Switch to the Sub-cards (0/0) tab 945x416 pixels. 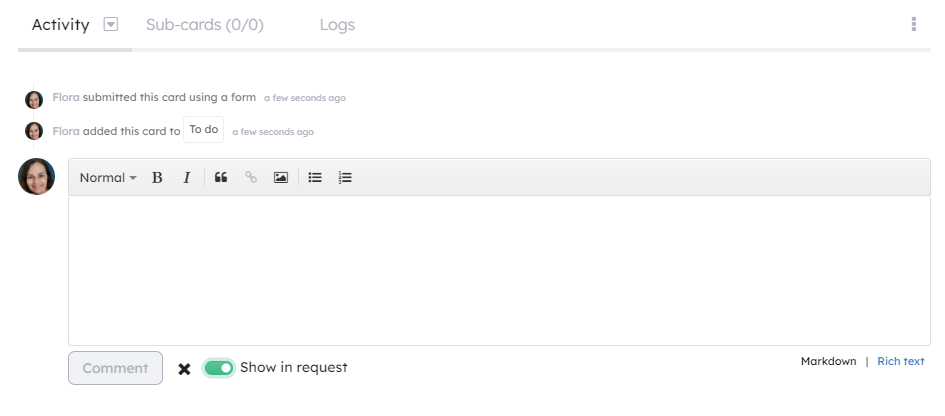pos(205,25)
